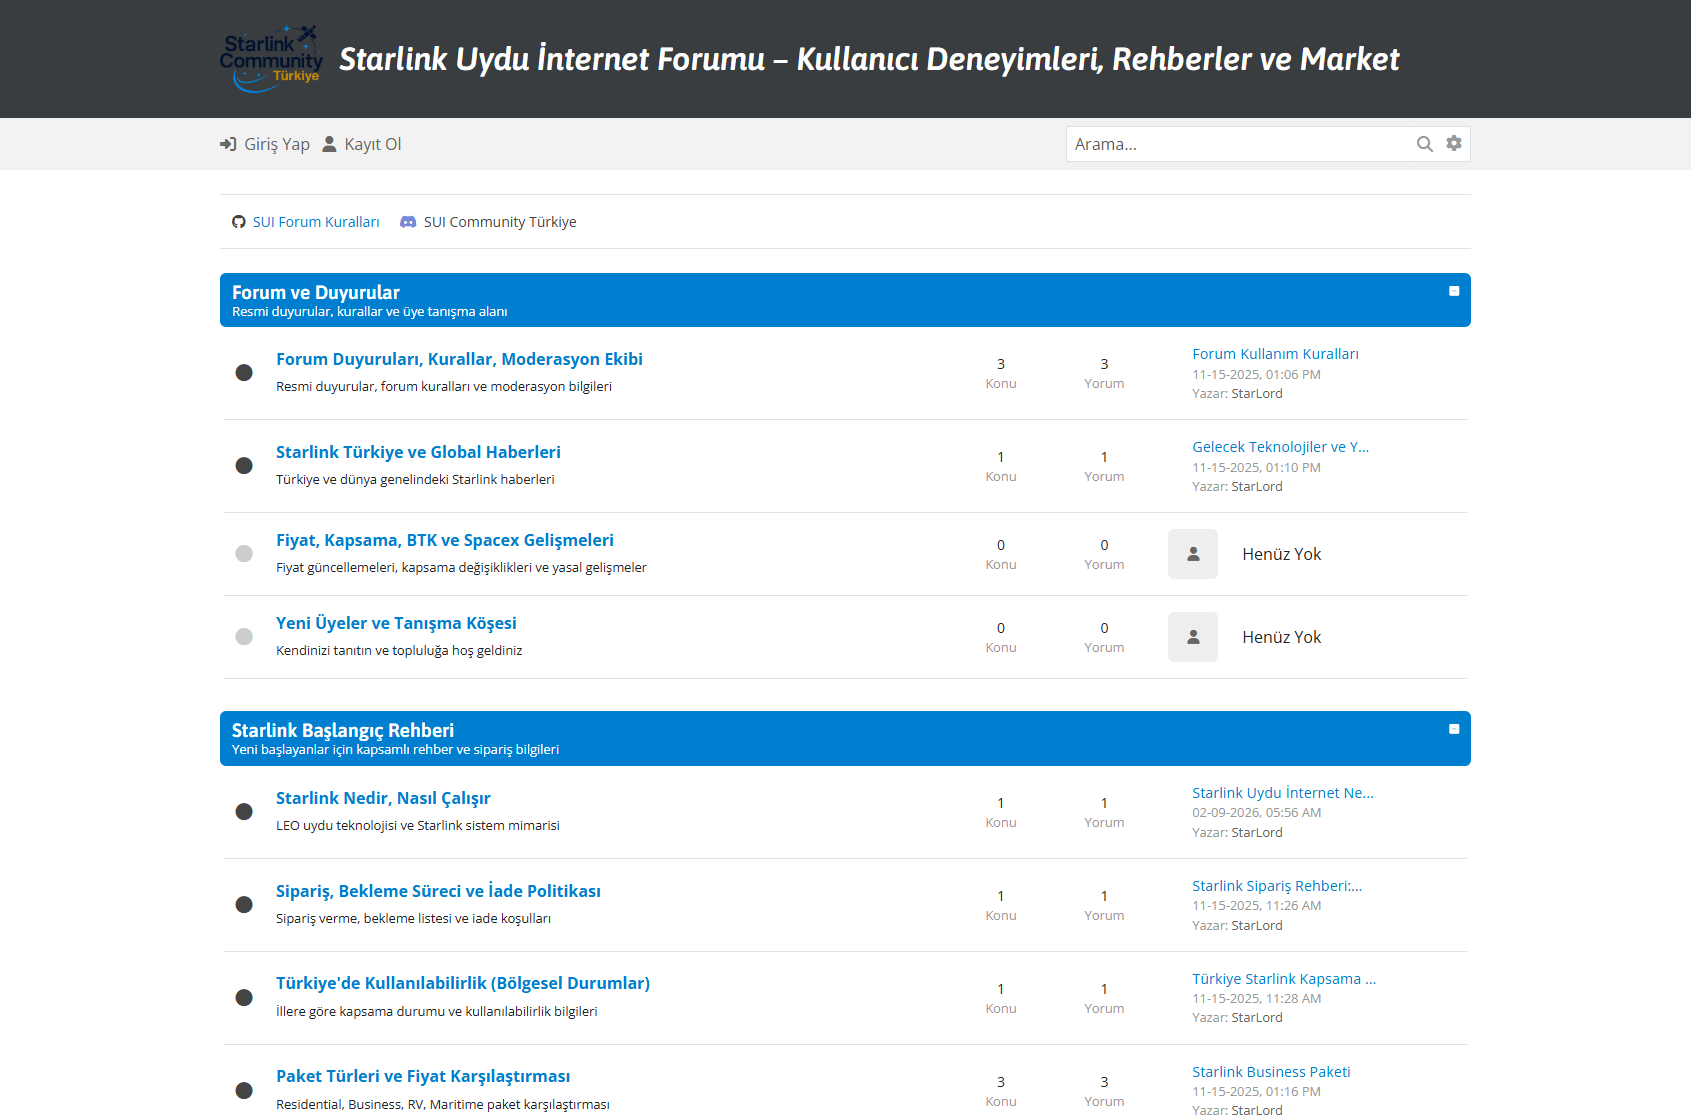Screen dimensions: 1691x1116
Task: Click date 11-15-2025, 01:06 PM
Action: coord(1256,375)
